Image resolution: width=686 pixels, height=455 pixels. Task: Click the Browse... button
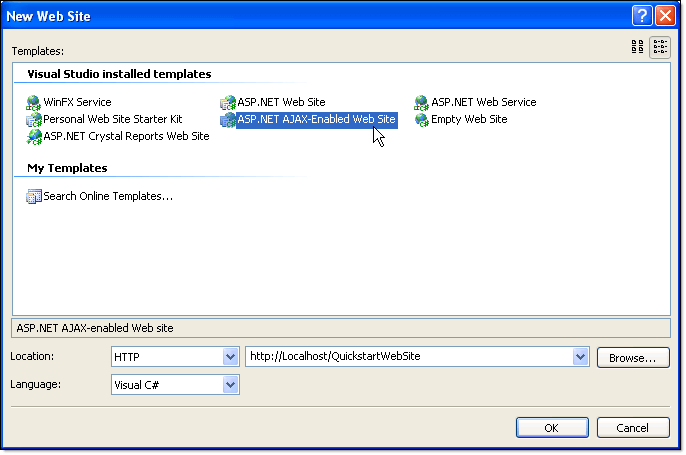click(x=633, y=358)
